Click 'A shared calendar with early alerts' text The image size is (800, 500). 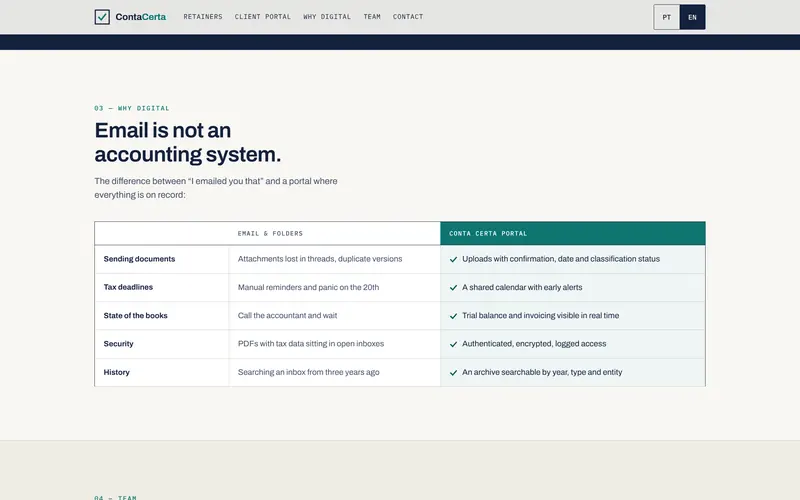pyautogui.click(x=522, y=287)
